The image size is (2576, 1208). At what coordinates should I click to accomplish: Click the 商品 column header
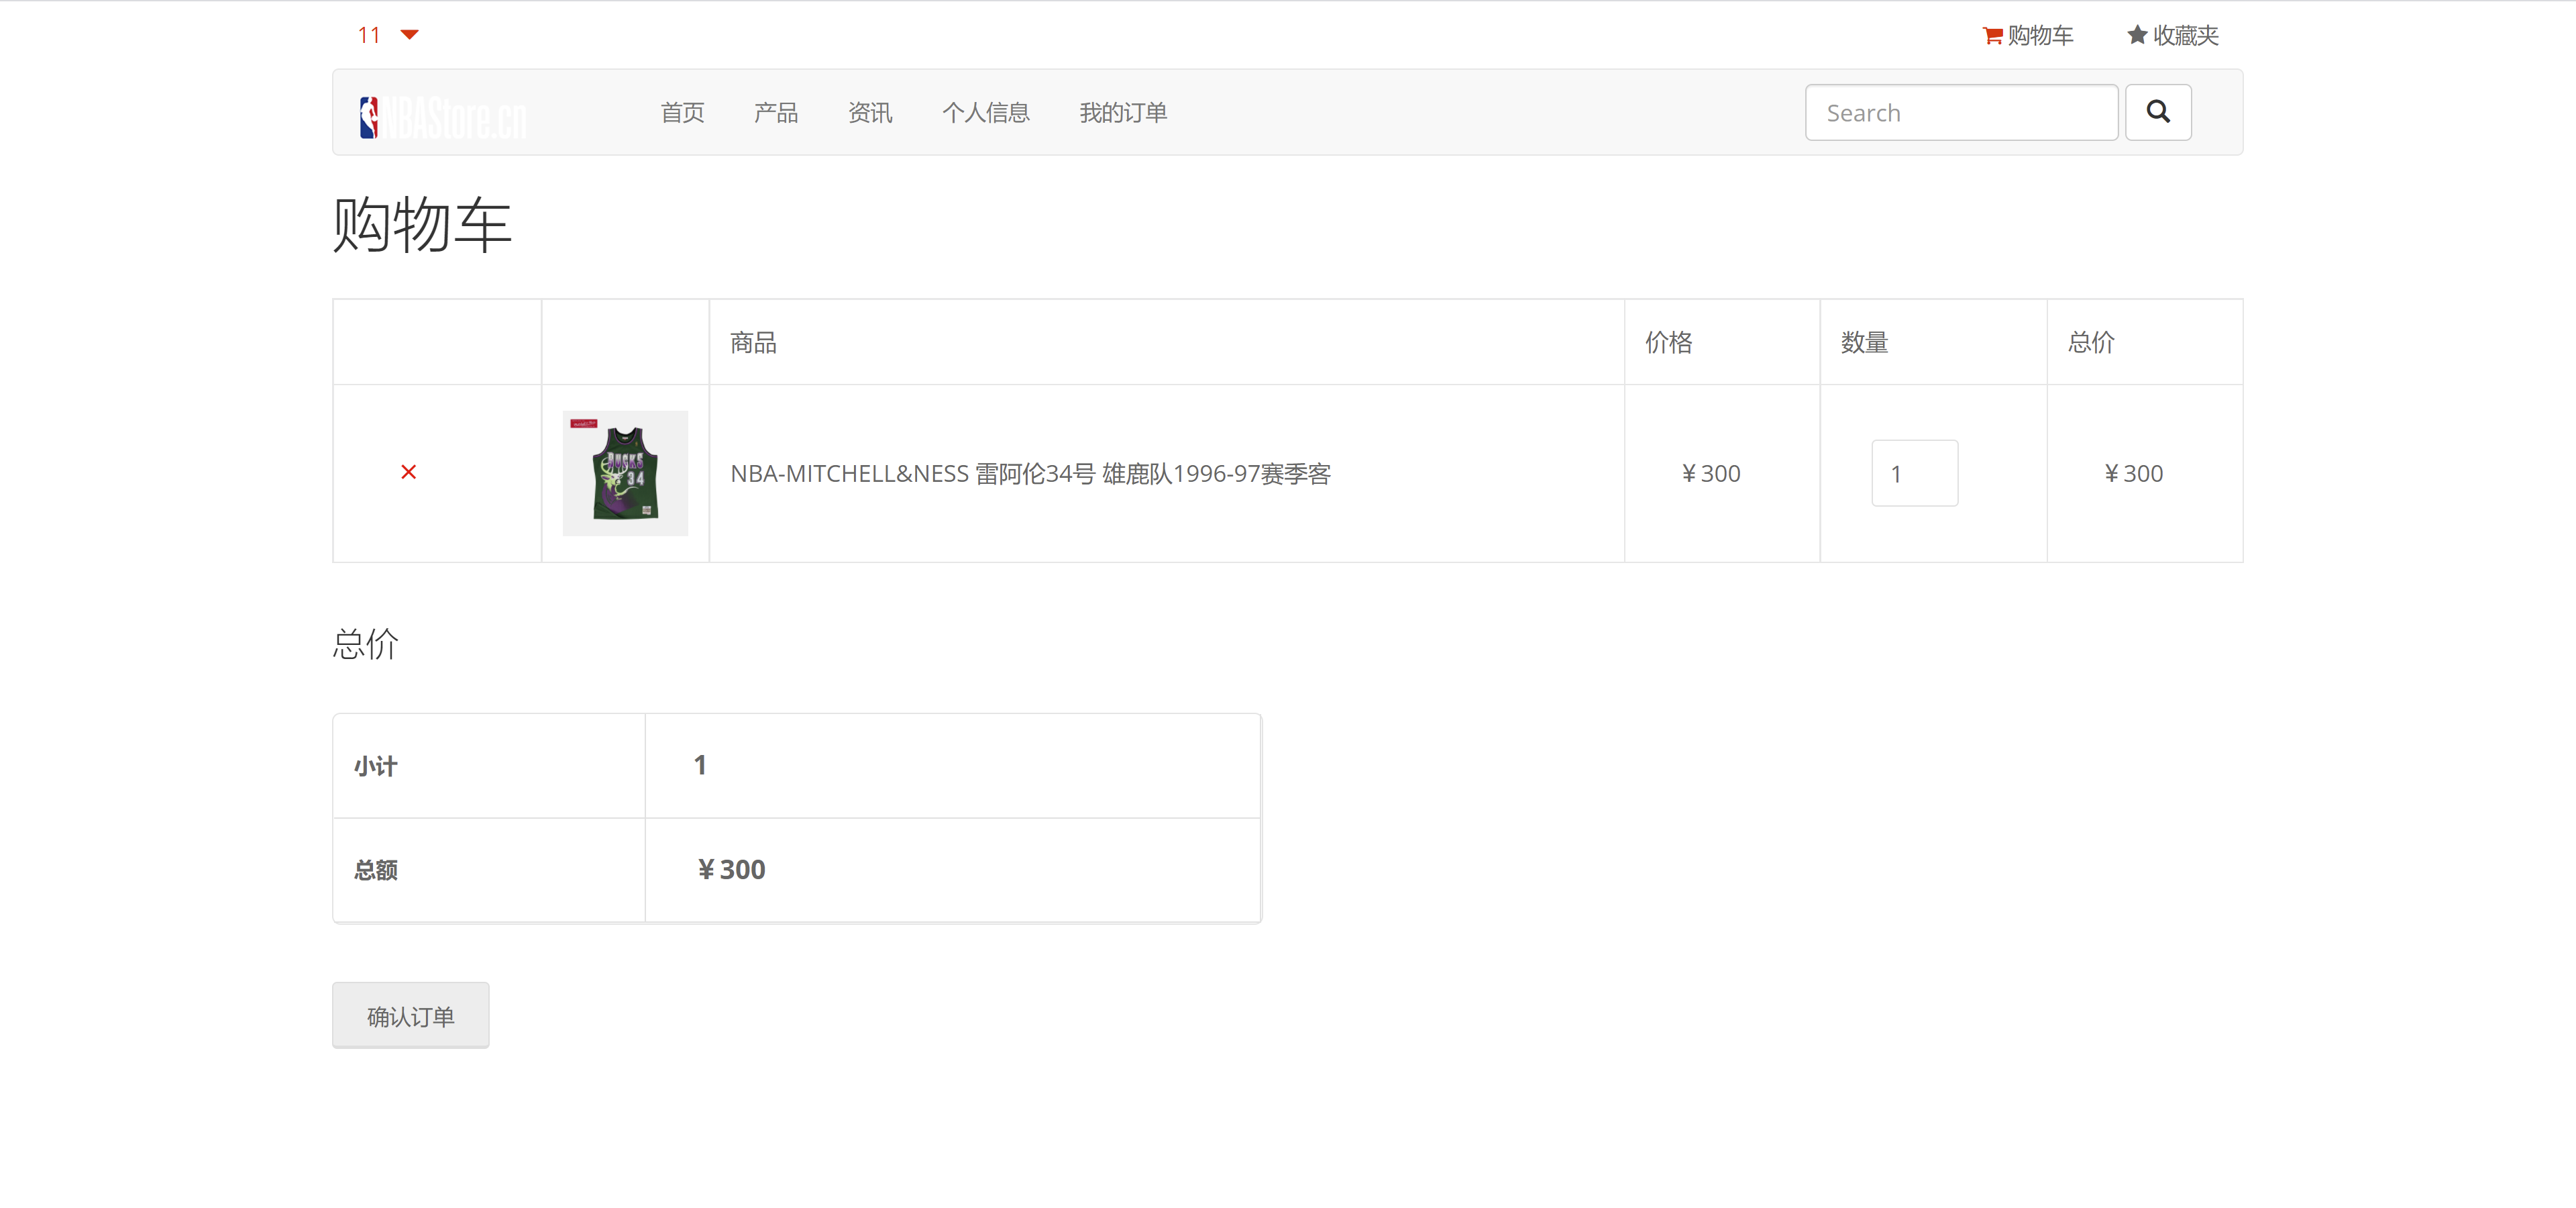point(753,343)
